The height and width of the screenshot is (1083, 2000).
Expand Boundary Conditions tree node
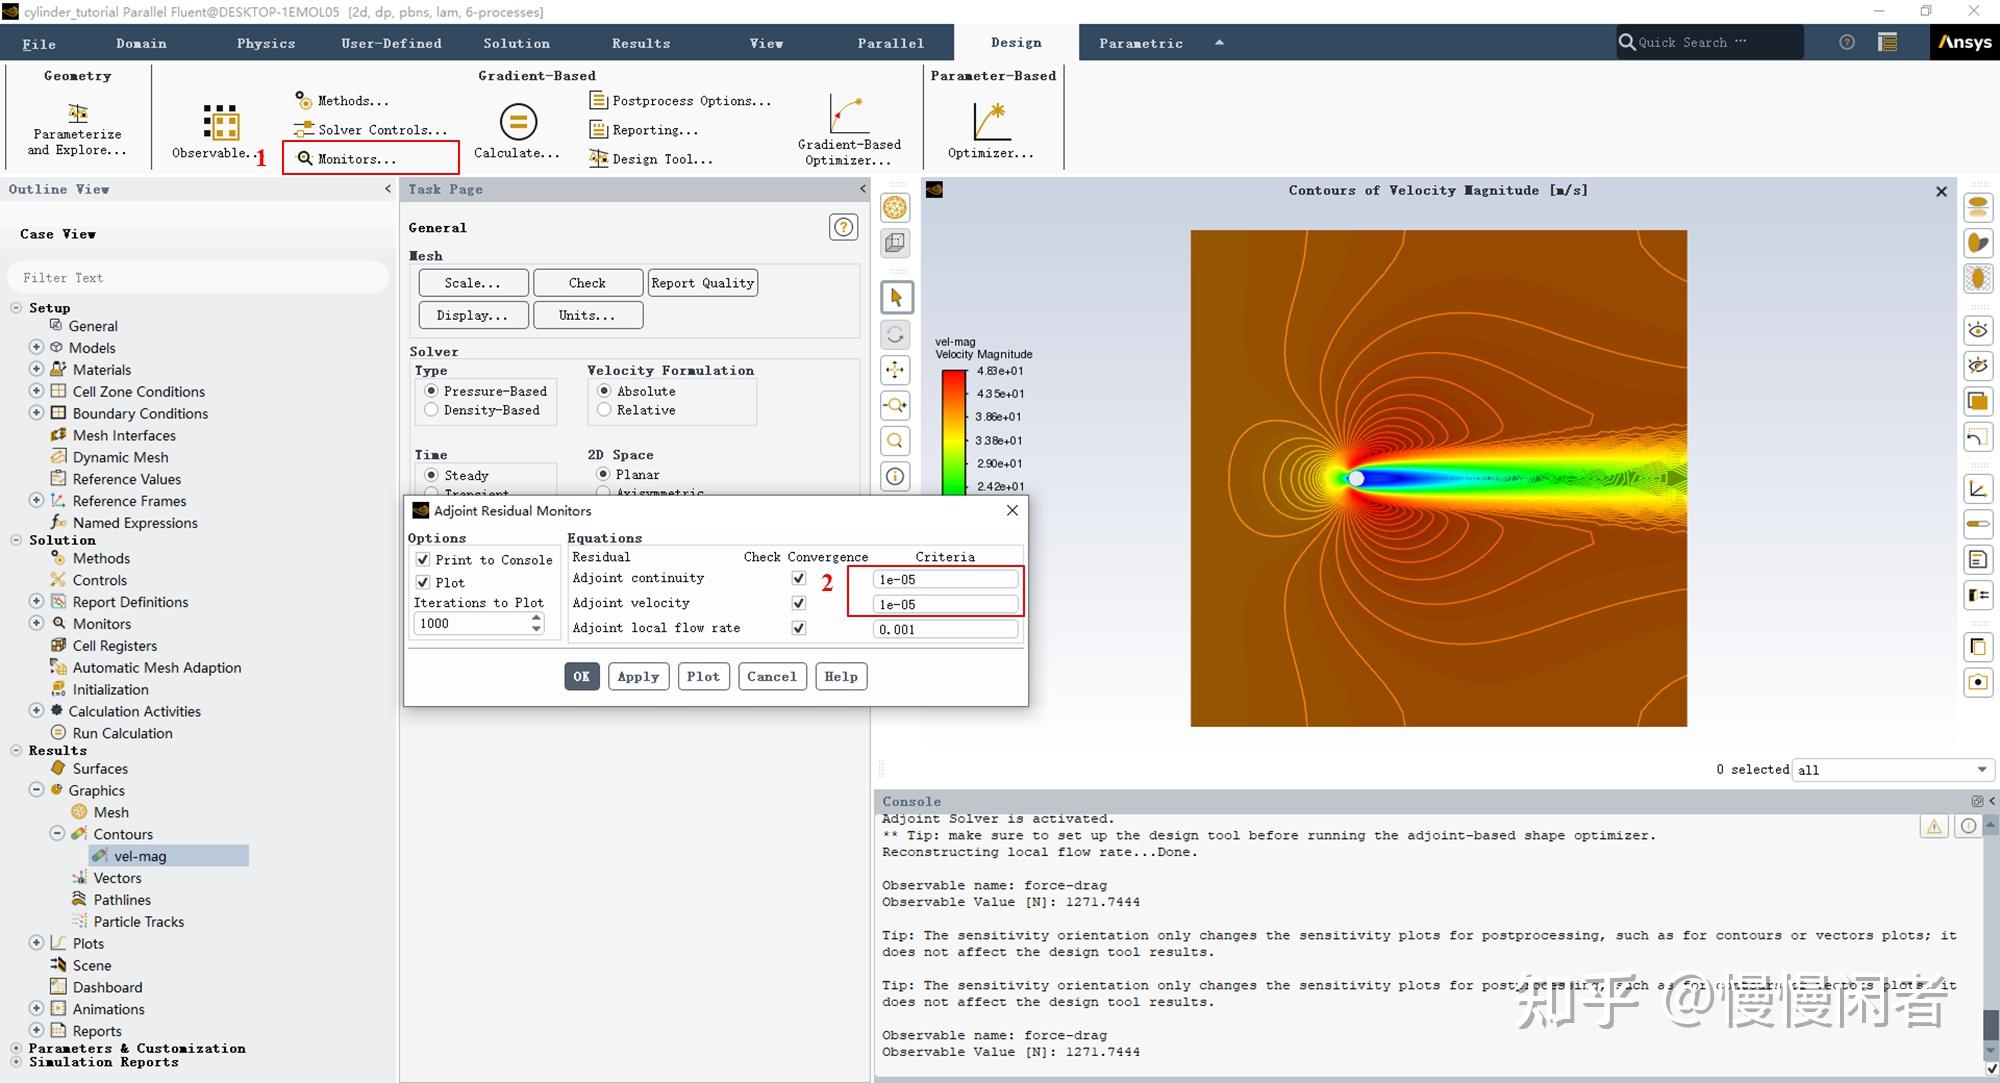(36, 413)
